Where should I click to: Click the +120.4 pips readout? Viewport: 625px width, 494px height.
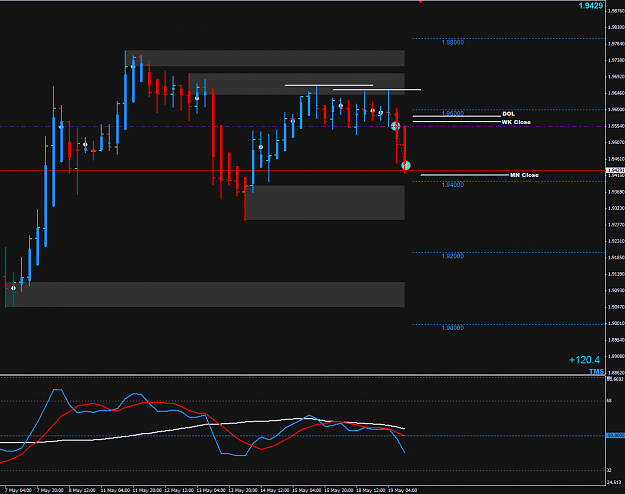584,360
